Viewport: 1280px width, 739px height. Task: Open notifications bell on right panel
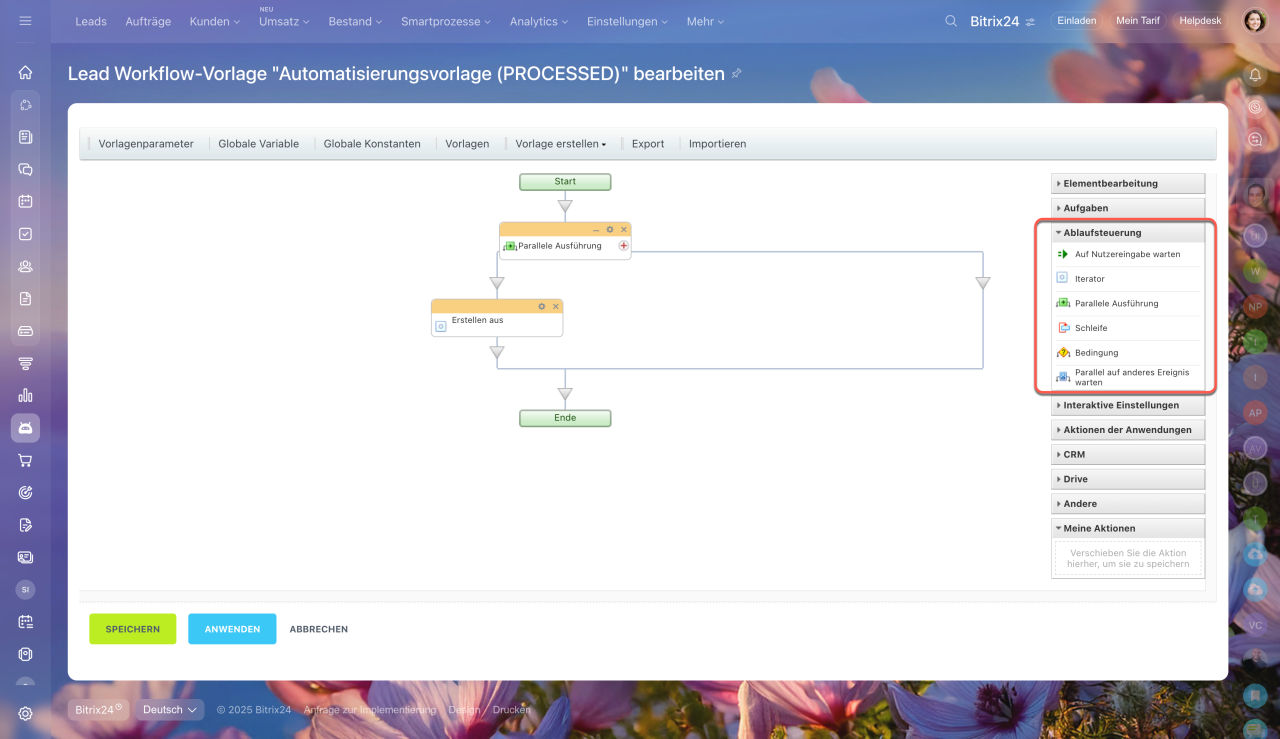click(x=1255, y=74)
